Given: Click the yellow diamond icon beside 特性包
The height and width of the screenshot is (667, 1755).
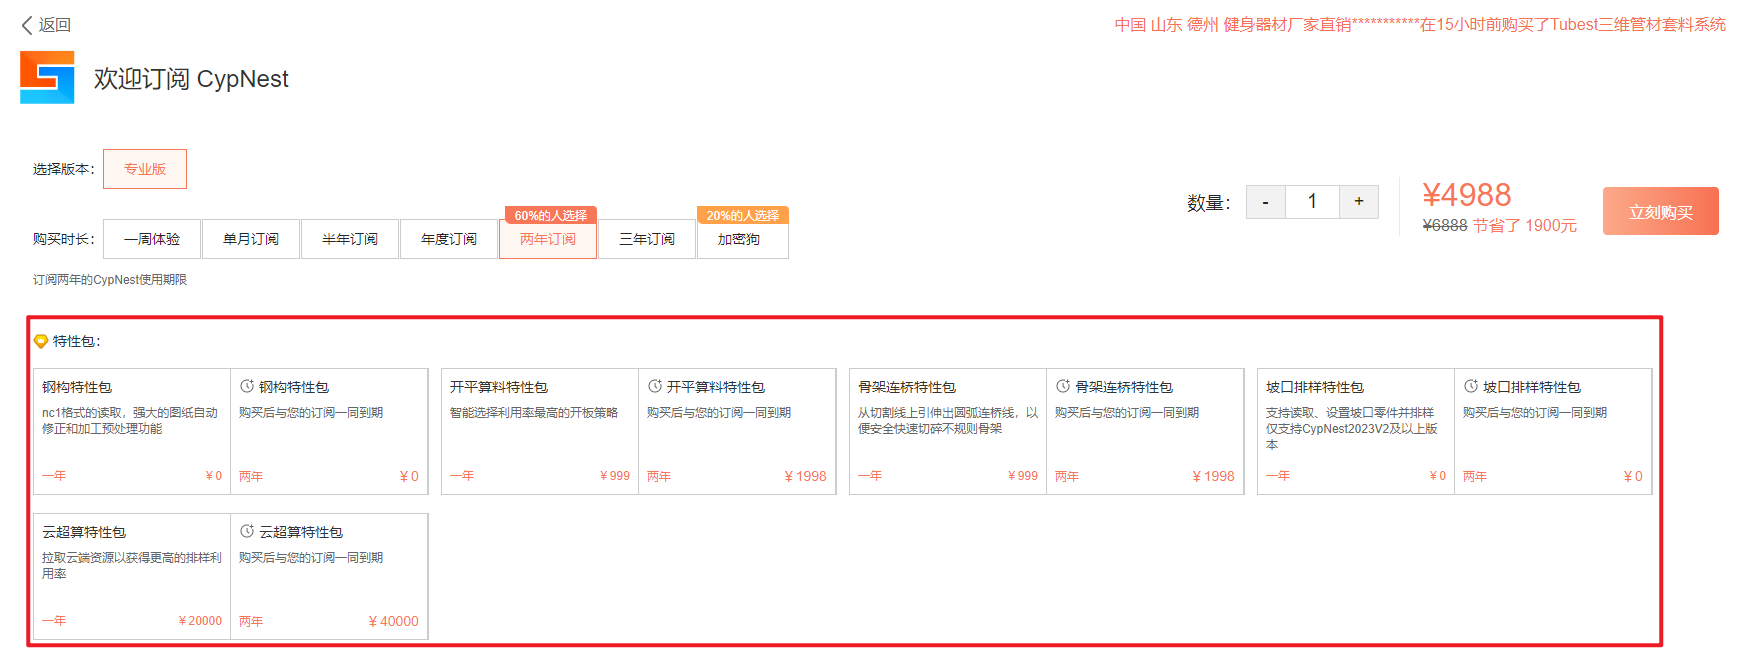Looking at the screenshot, I should coord(41,341).
